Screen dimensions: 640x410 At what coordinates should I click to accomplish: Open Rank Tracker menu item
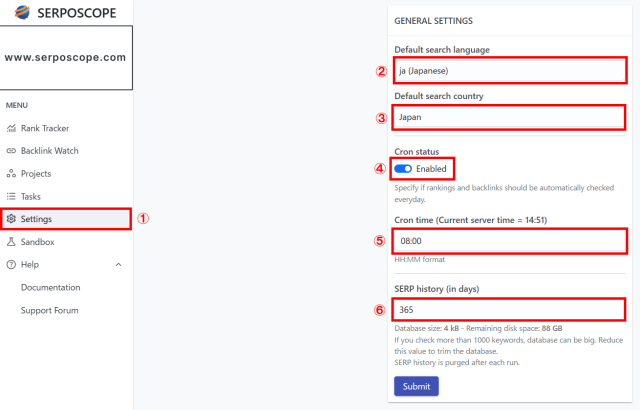[x=45, y=128]
